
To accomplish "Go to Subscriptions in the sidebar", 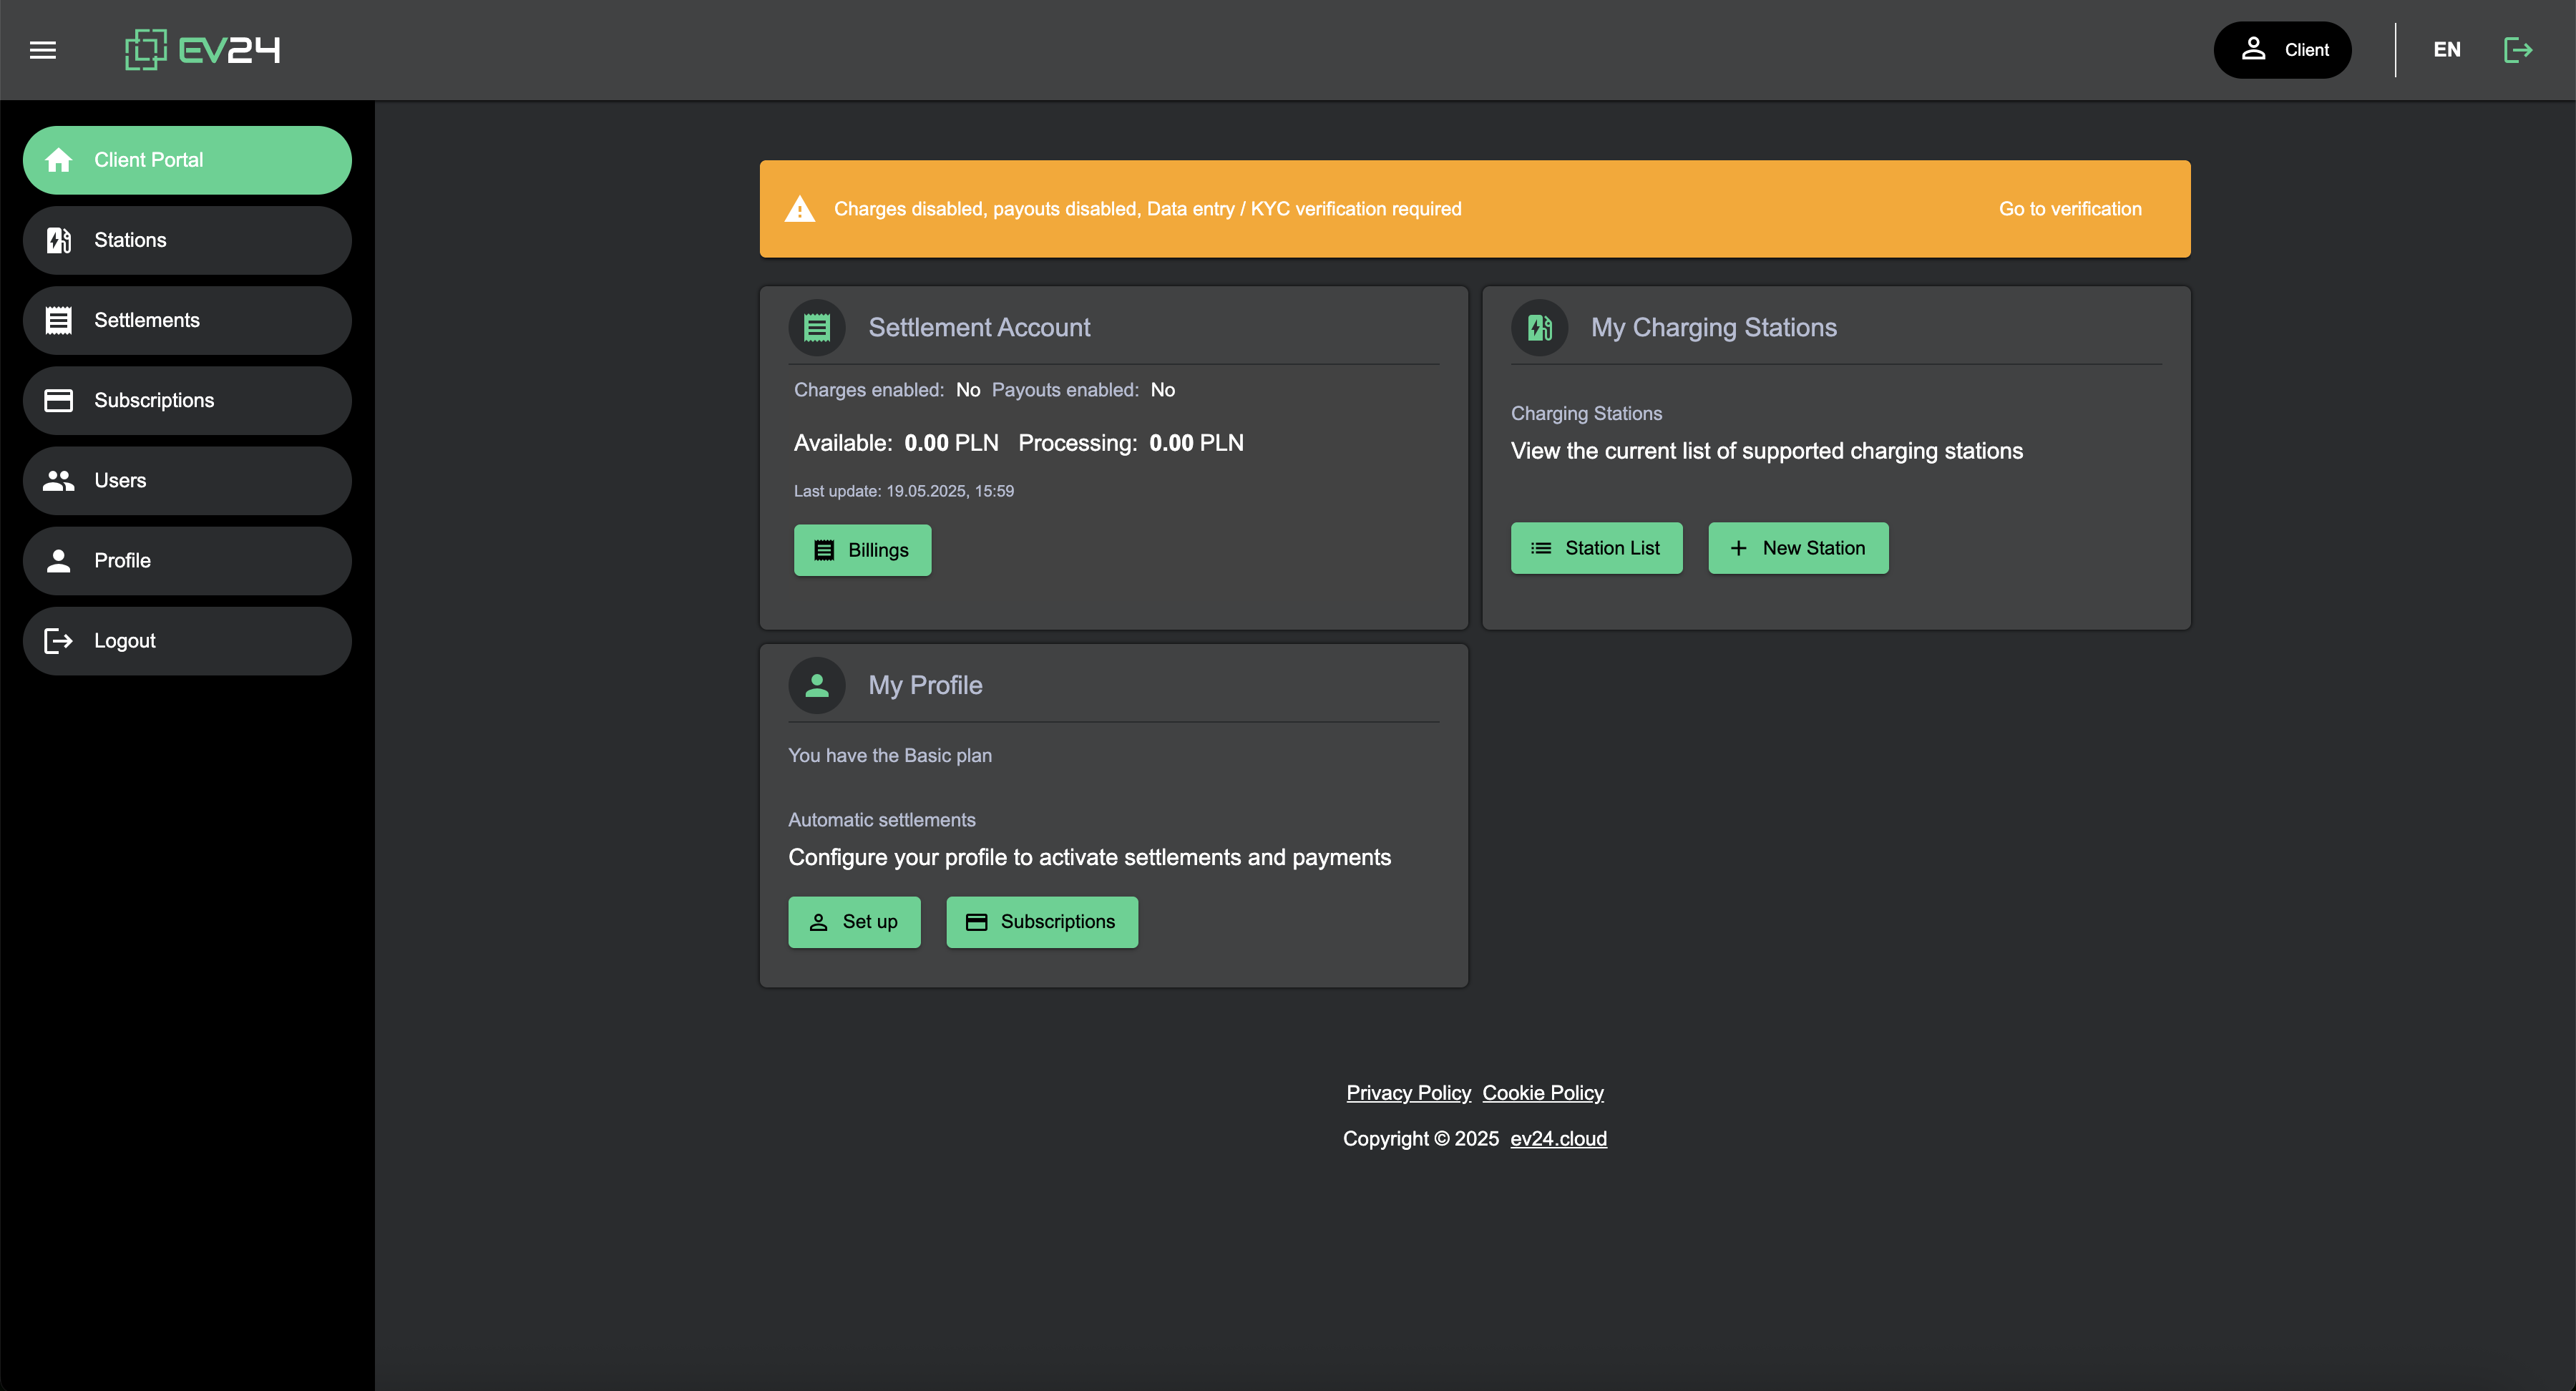I will (x=187, y=400).
